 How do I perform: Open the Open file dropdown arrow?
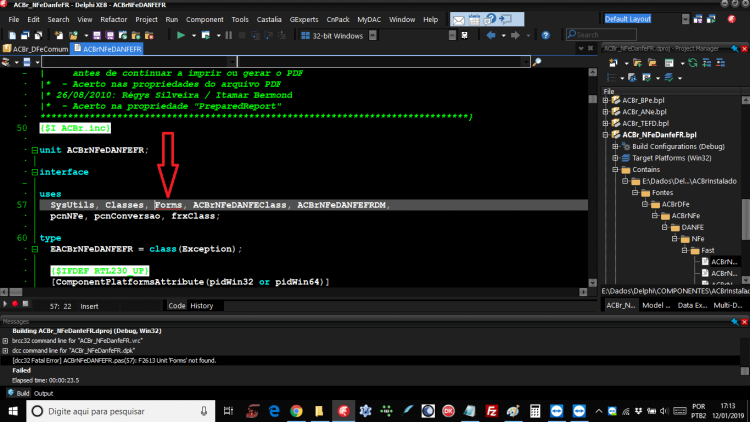point(86,35)
